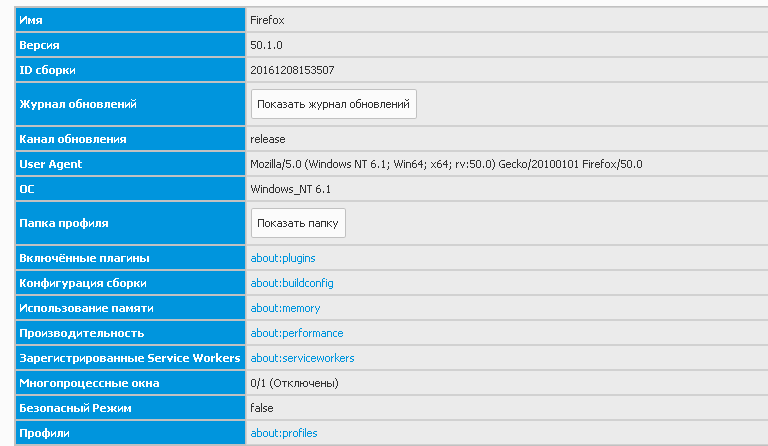The image size is (768, 446).
Task: Open the about:plugins link
Action: (x=283, y=258)
